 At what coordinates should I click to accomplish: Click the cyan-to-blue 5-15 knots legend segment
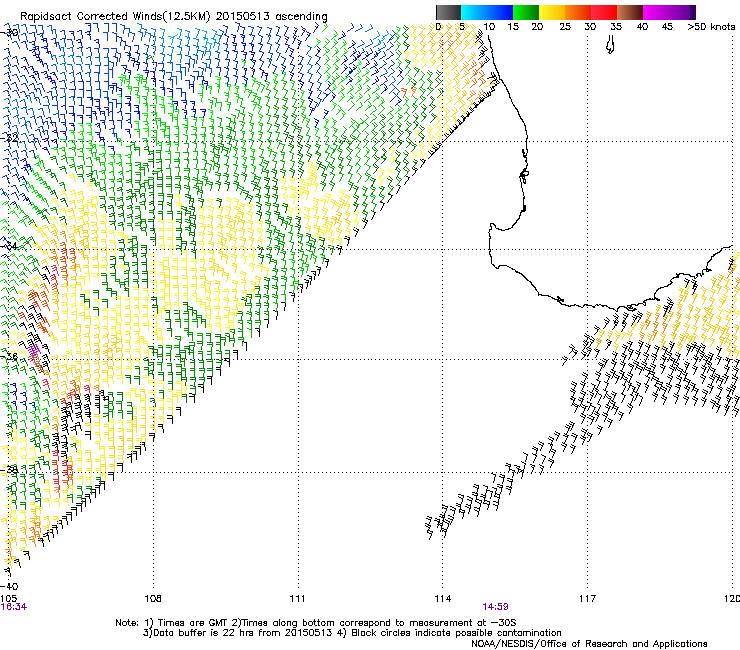[x=487, y=12]
